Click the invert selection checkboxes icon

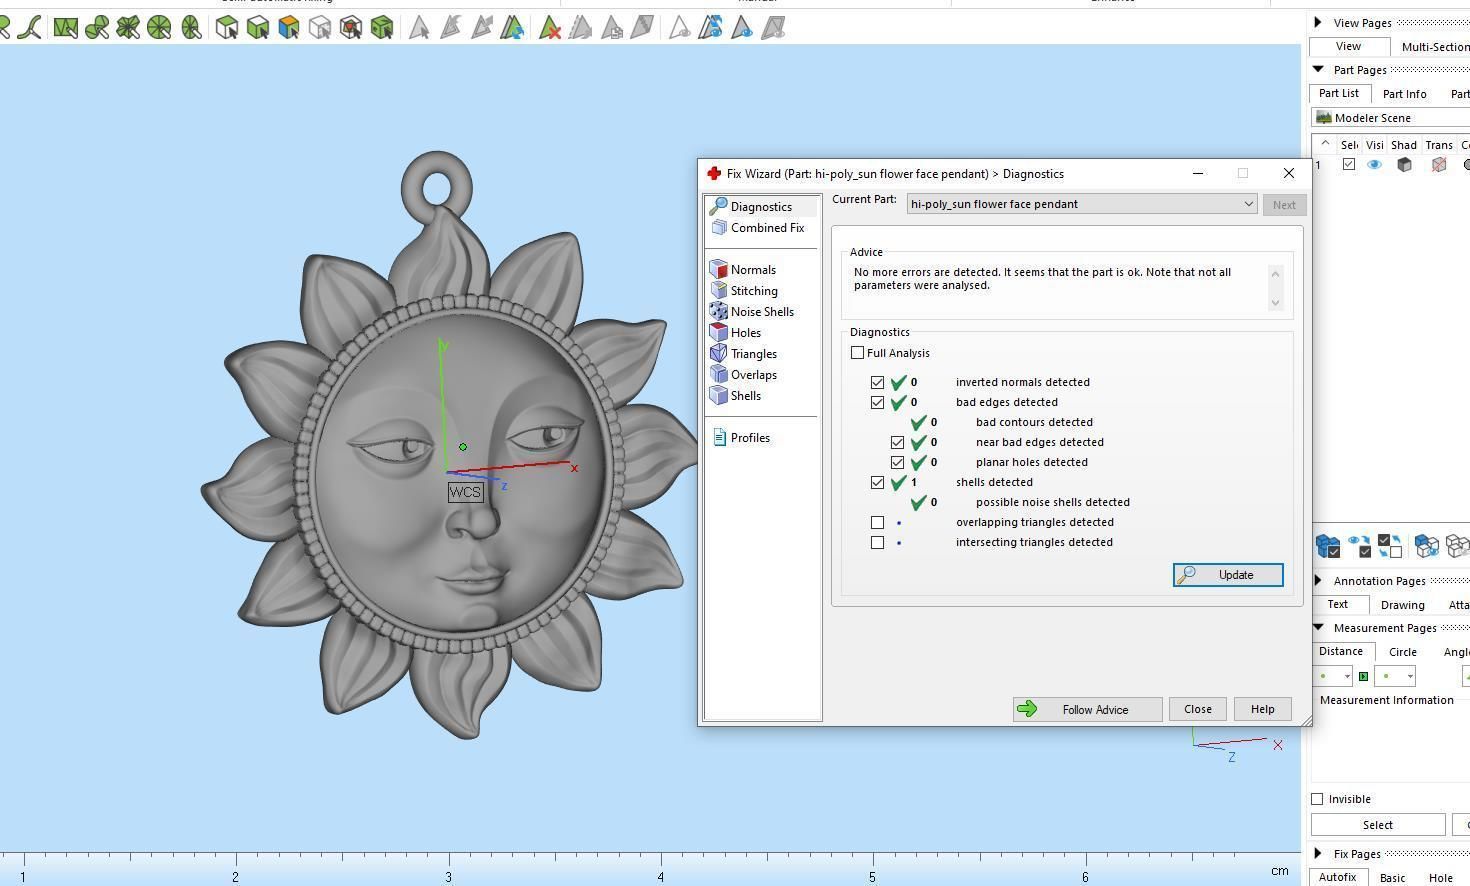click(1389, 546)
